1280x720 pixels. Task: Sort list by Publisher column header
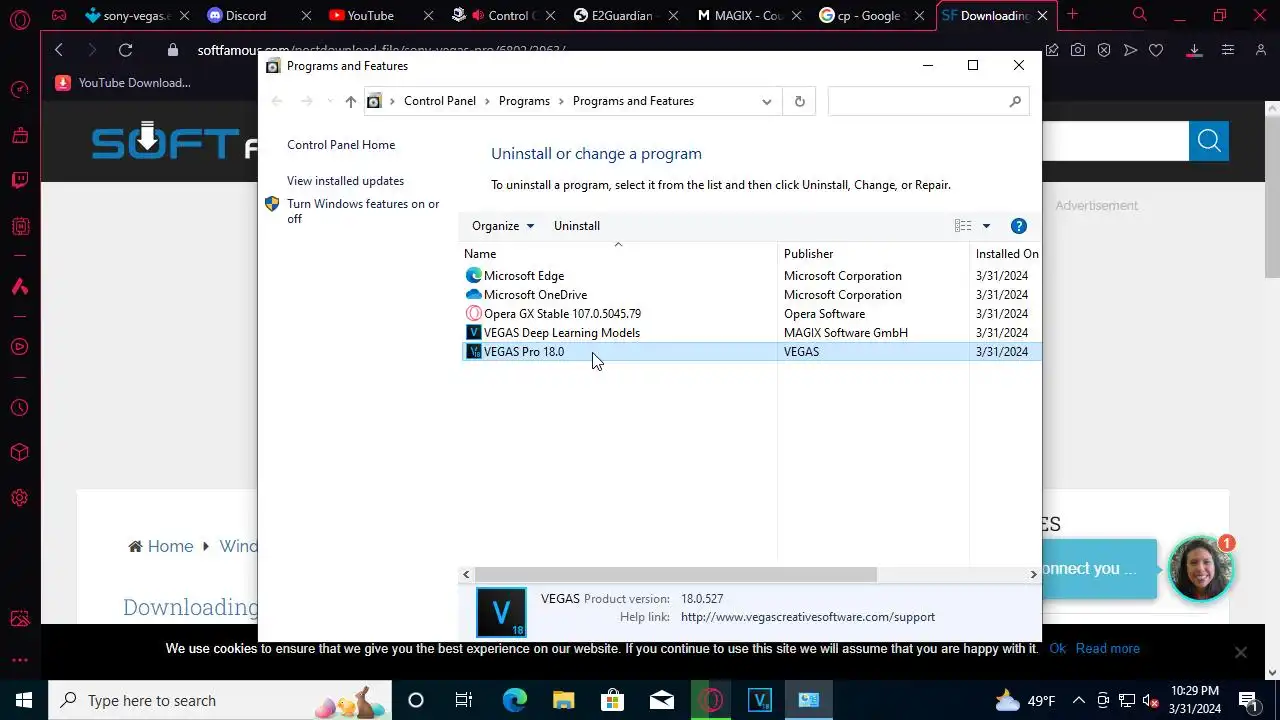(x=873, y=254)
